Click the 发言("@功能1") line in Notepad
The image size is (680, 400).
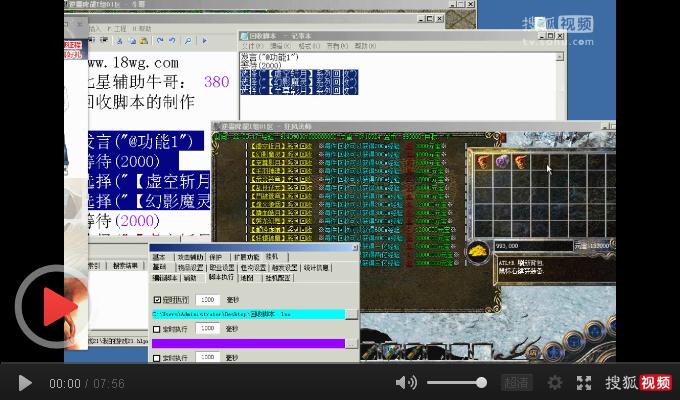269,57
